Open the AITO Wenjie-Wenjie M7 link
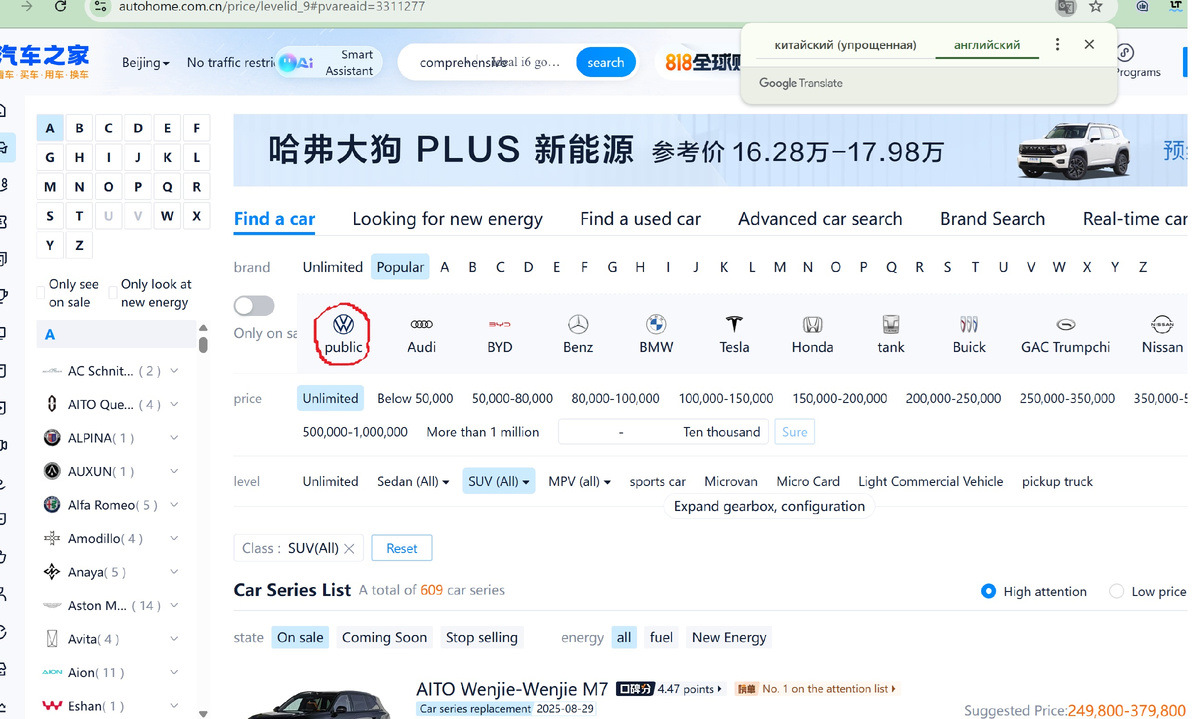The image size is (1200, 719). 512,689
